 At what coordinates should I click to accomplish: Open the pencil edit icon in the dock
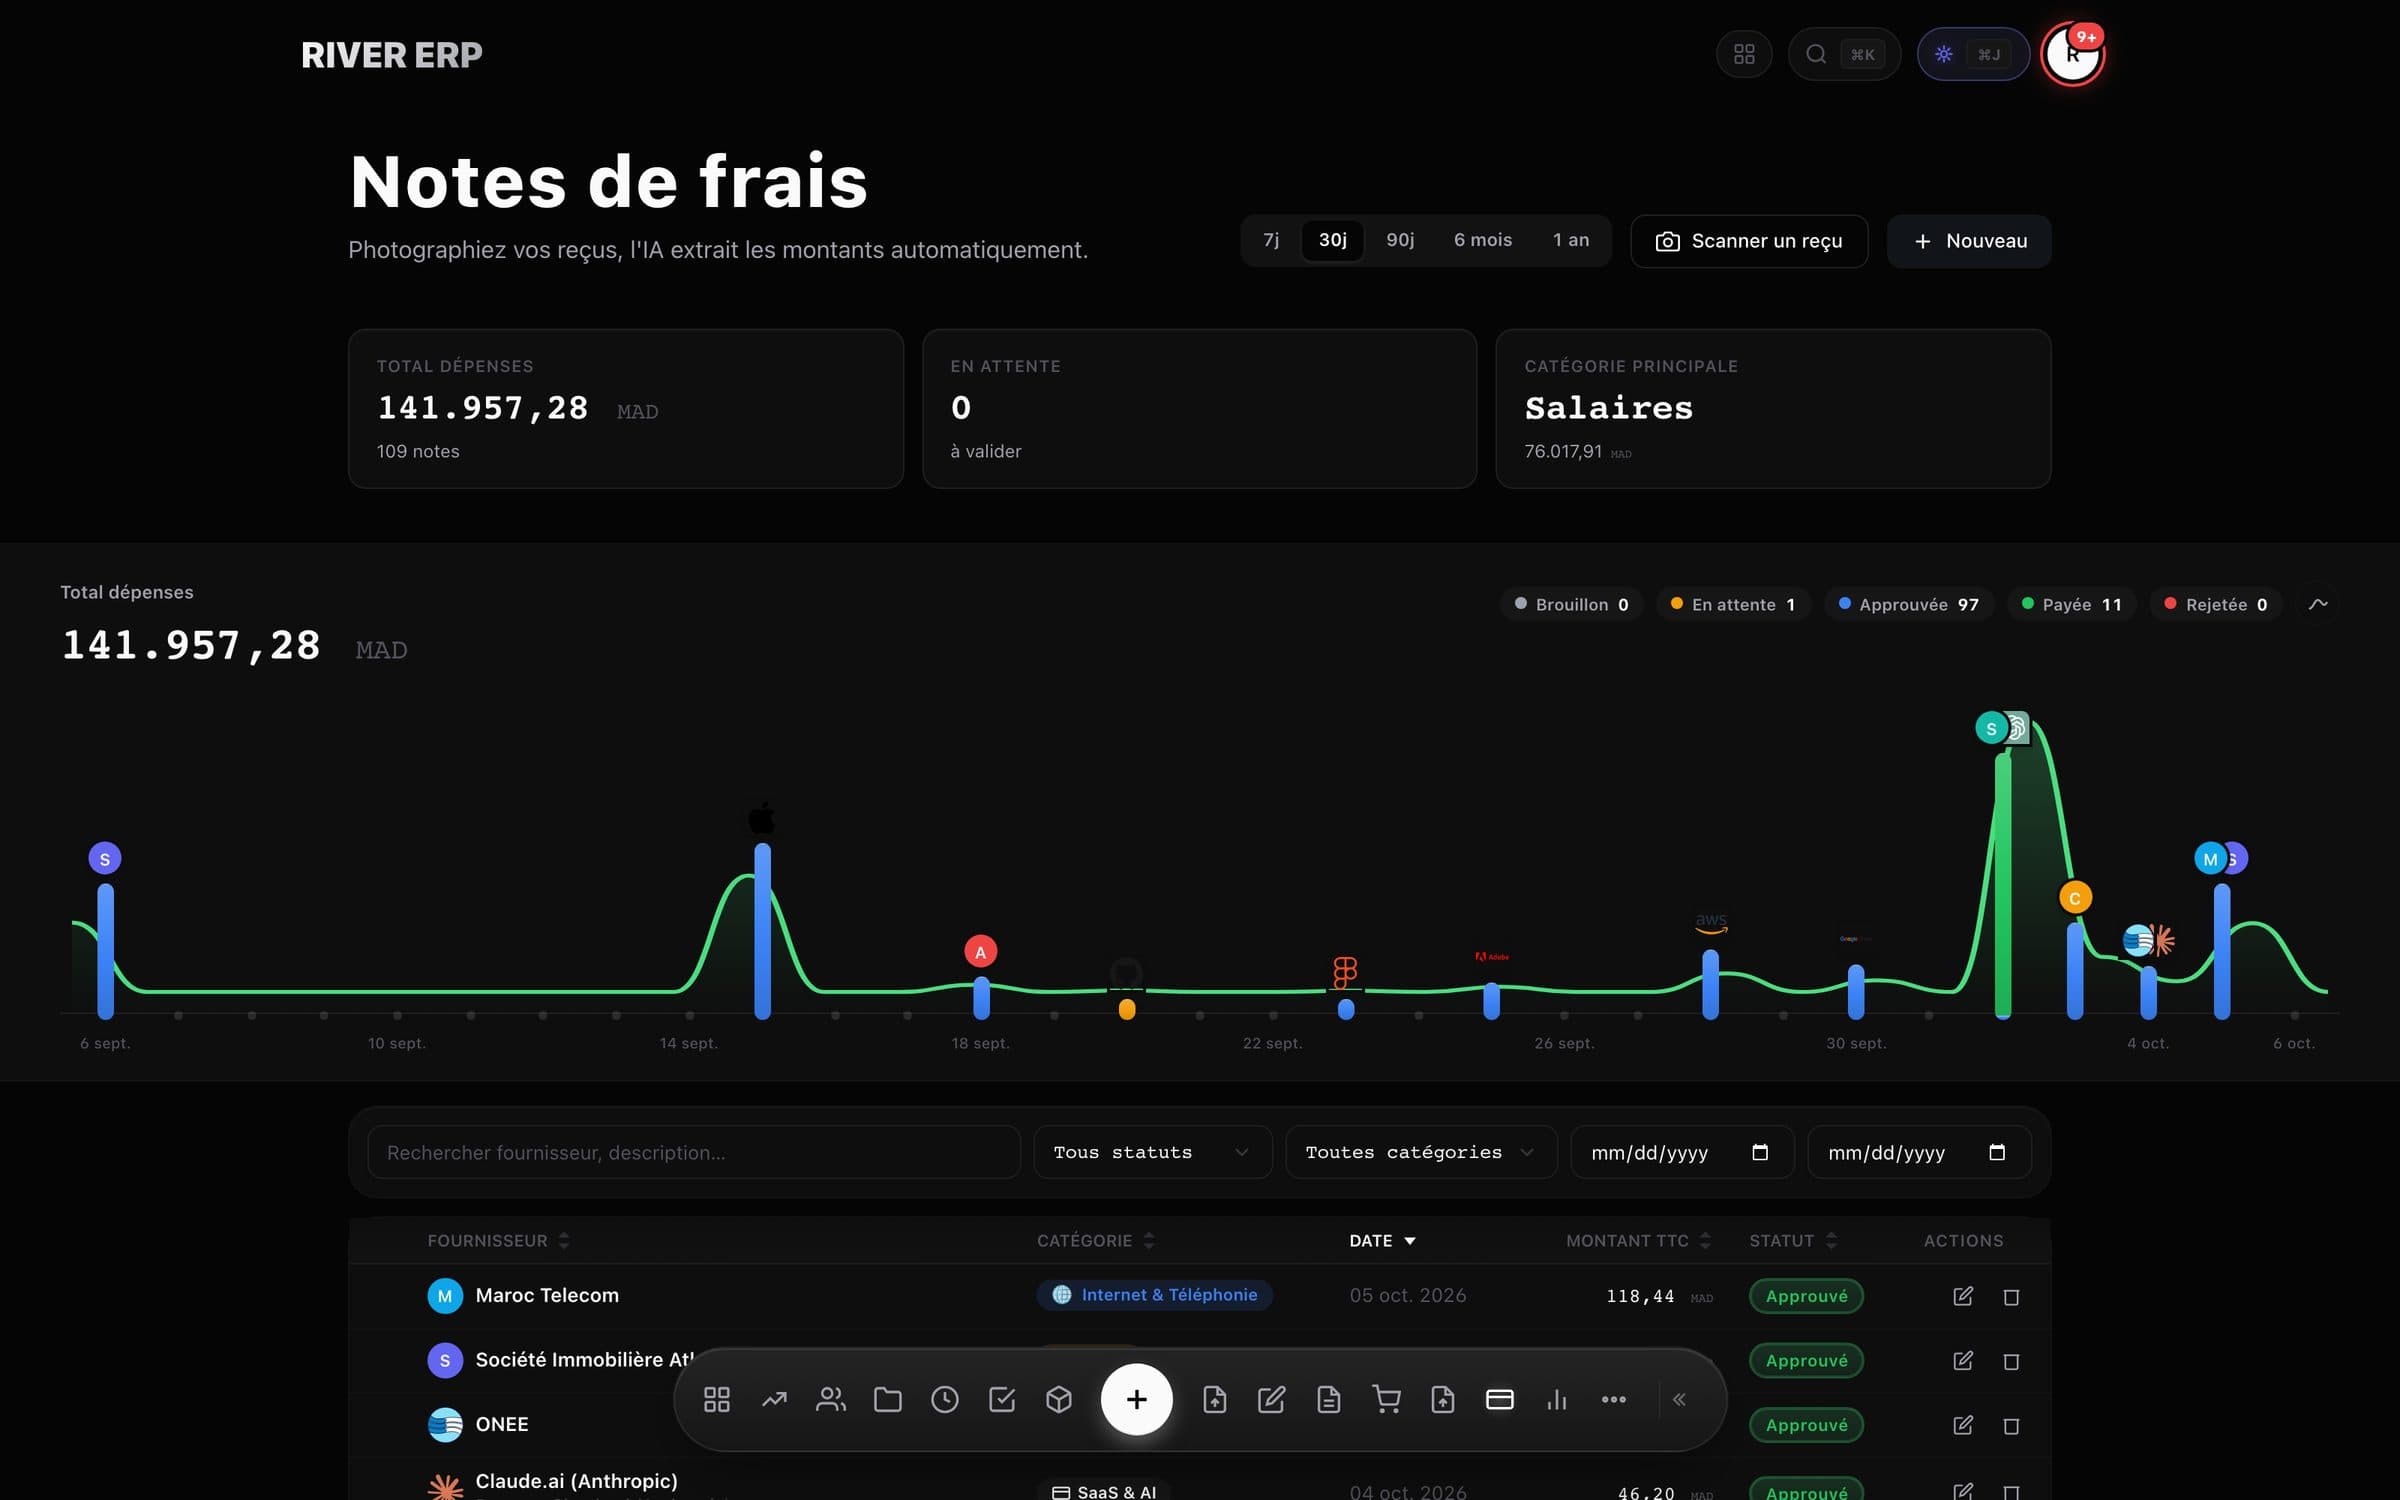click(x=1271, y=1399)
